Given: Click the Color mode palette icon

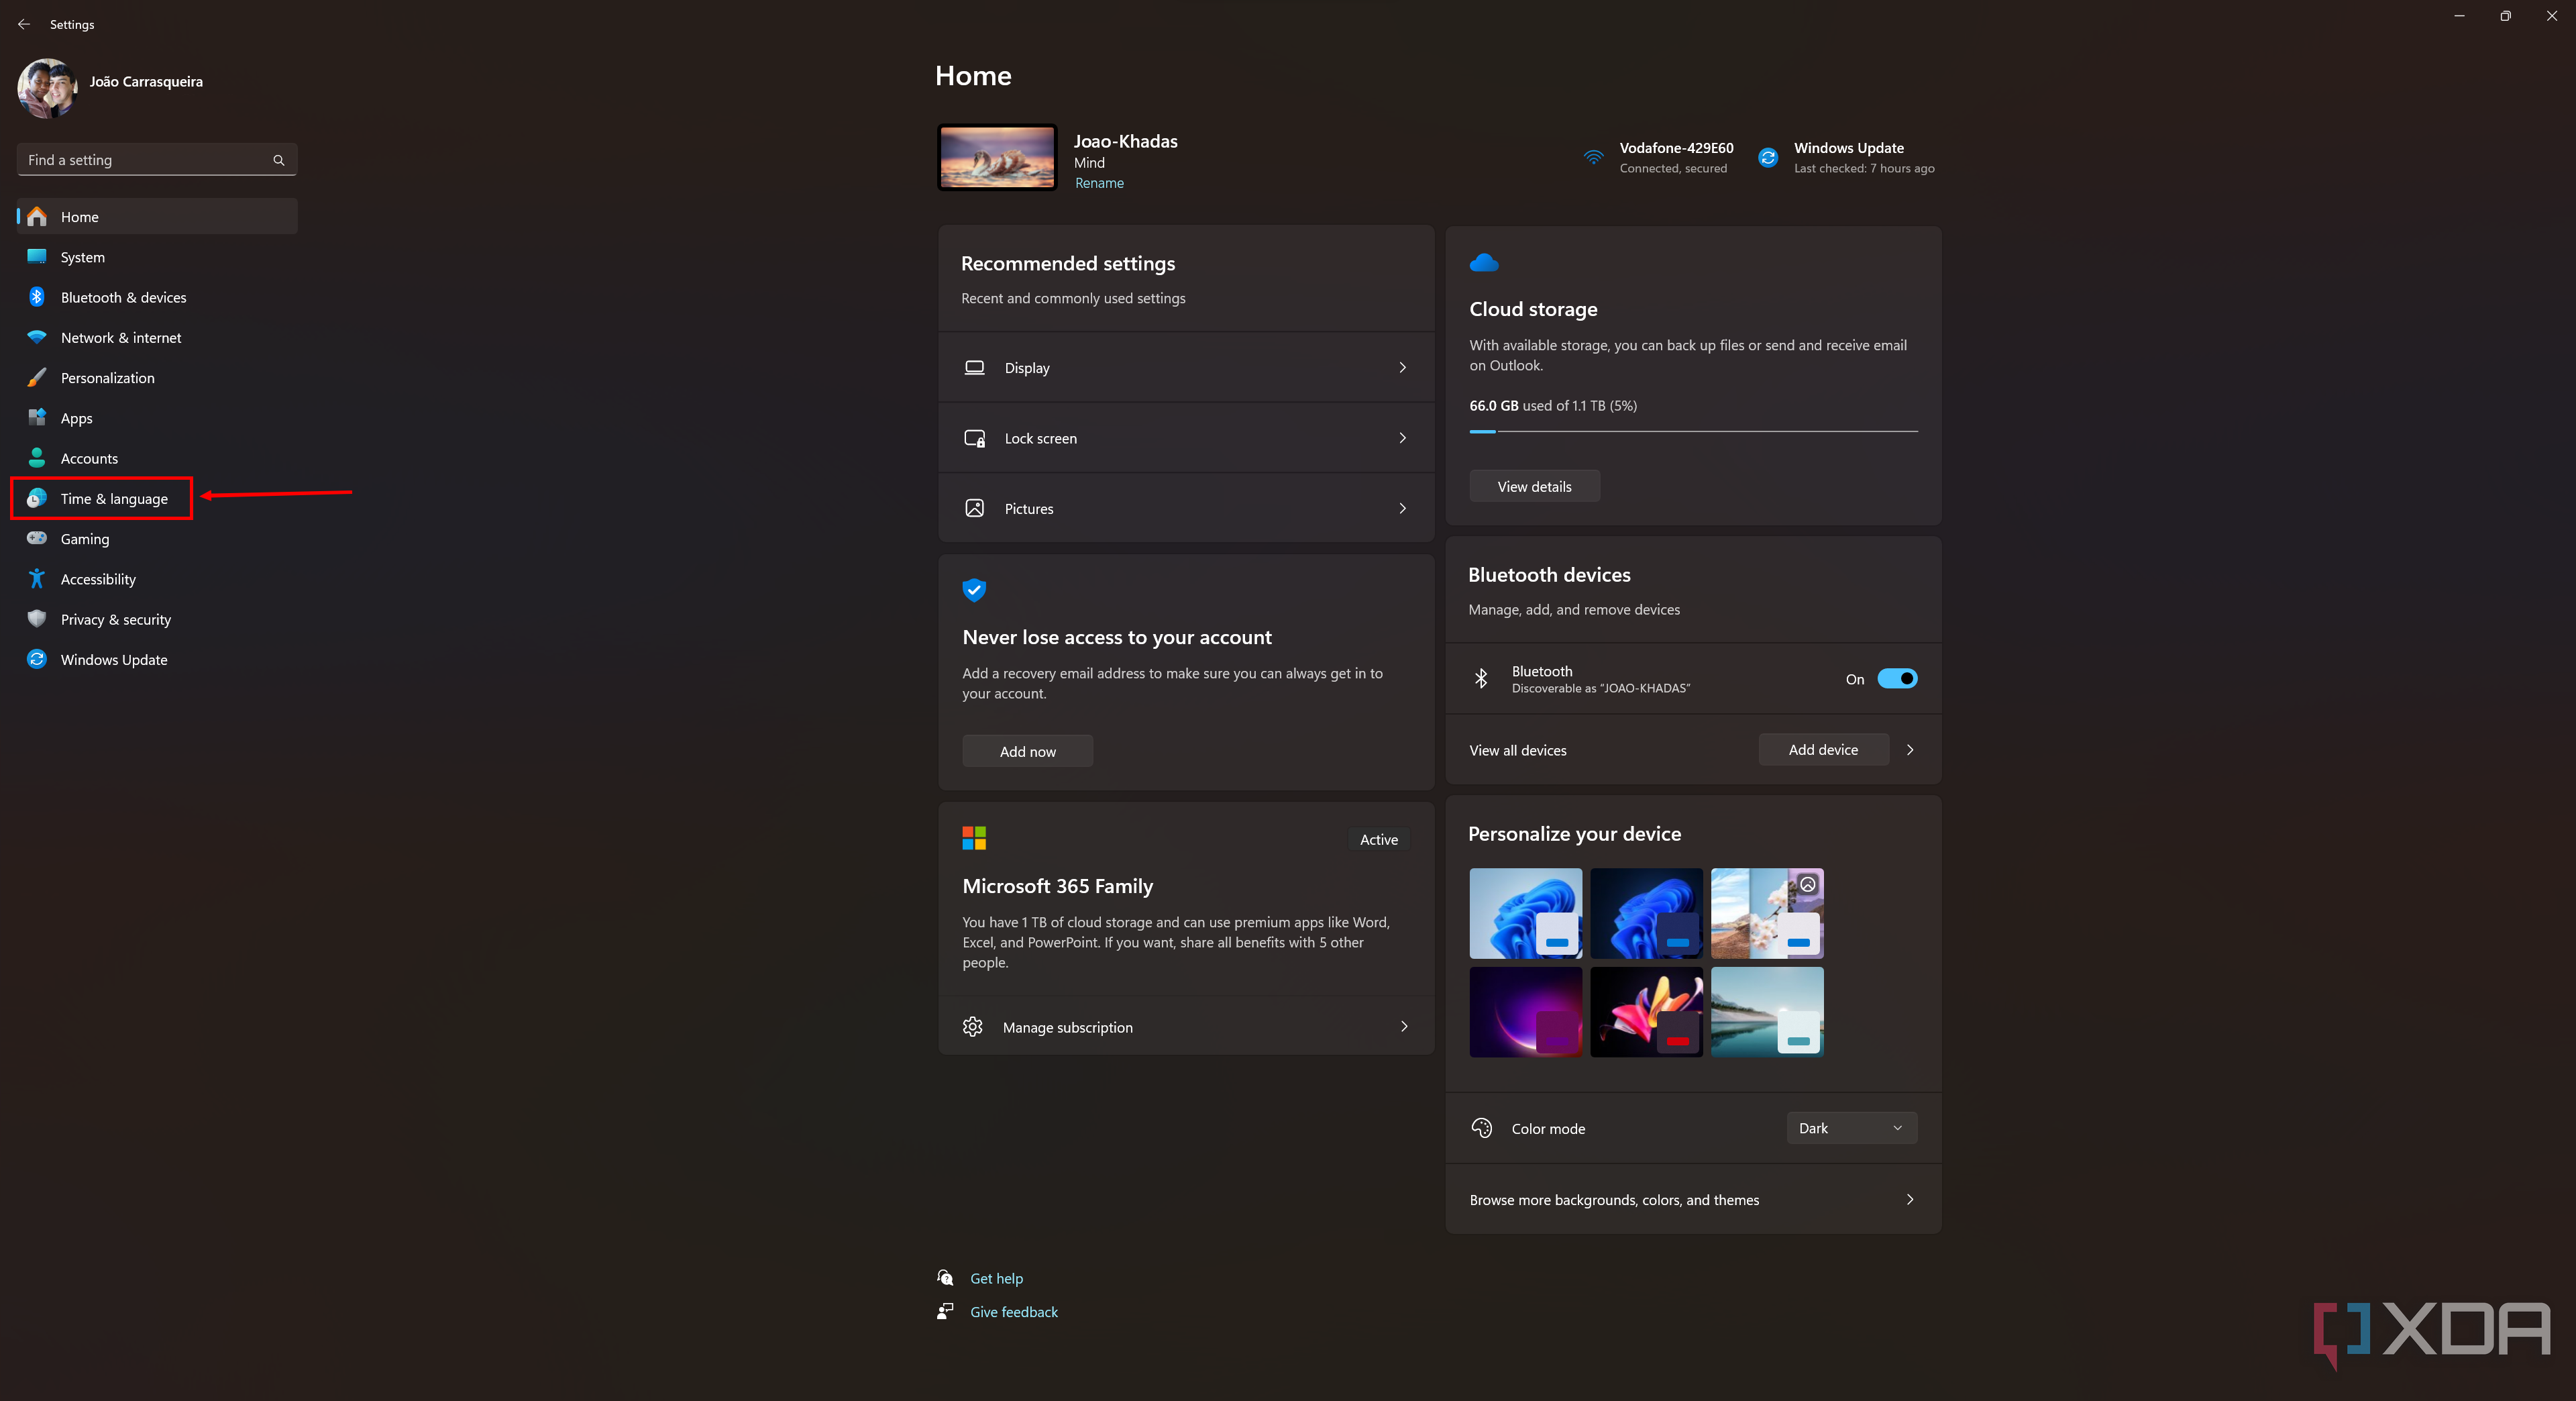Looking at the screenshot, I should point(1482,1128).
